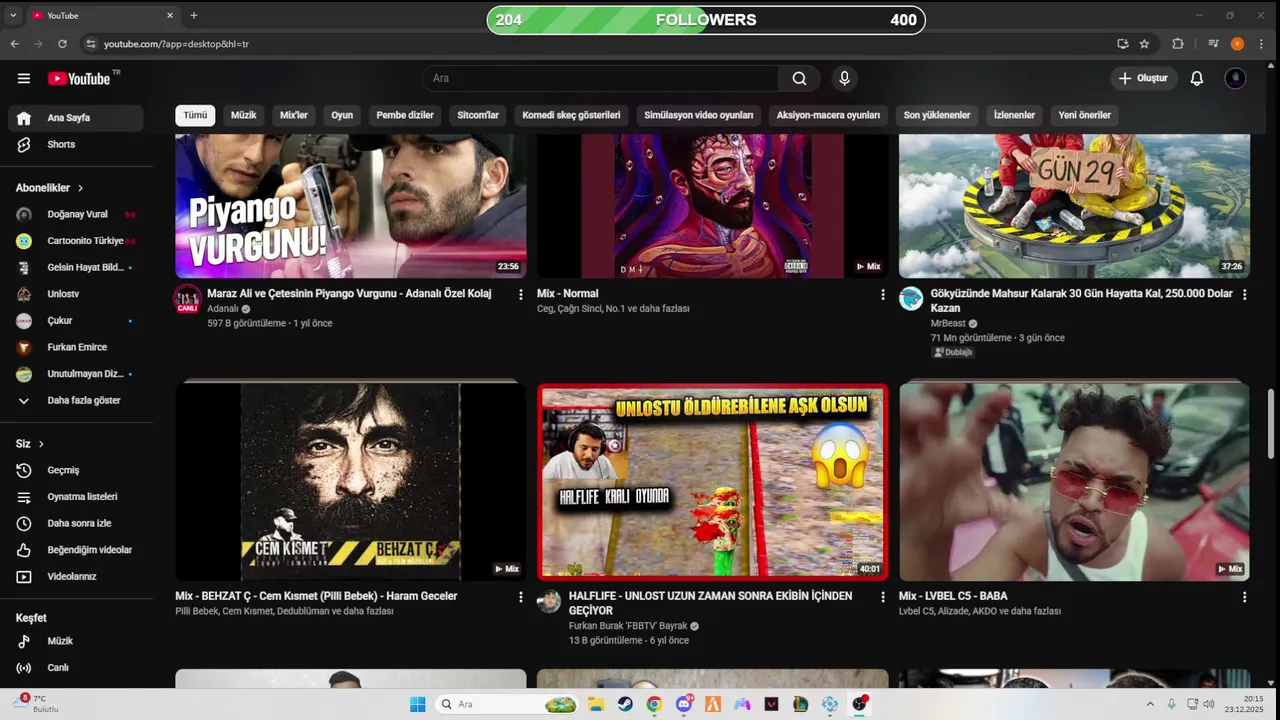Open the YouTube account avatar menu

pyautogui.click(x=1236, y=78)
